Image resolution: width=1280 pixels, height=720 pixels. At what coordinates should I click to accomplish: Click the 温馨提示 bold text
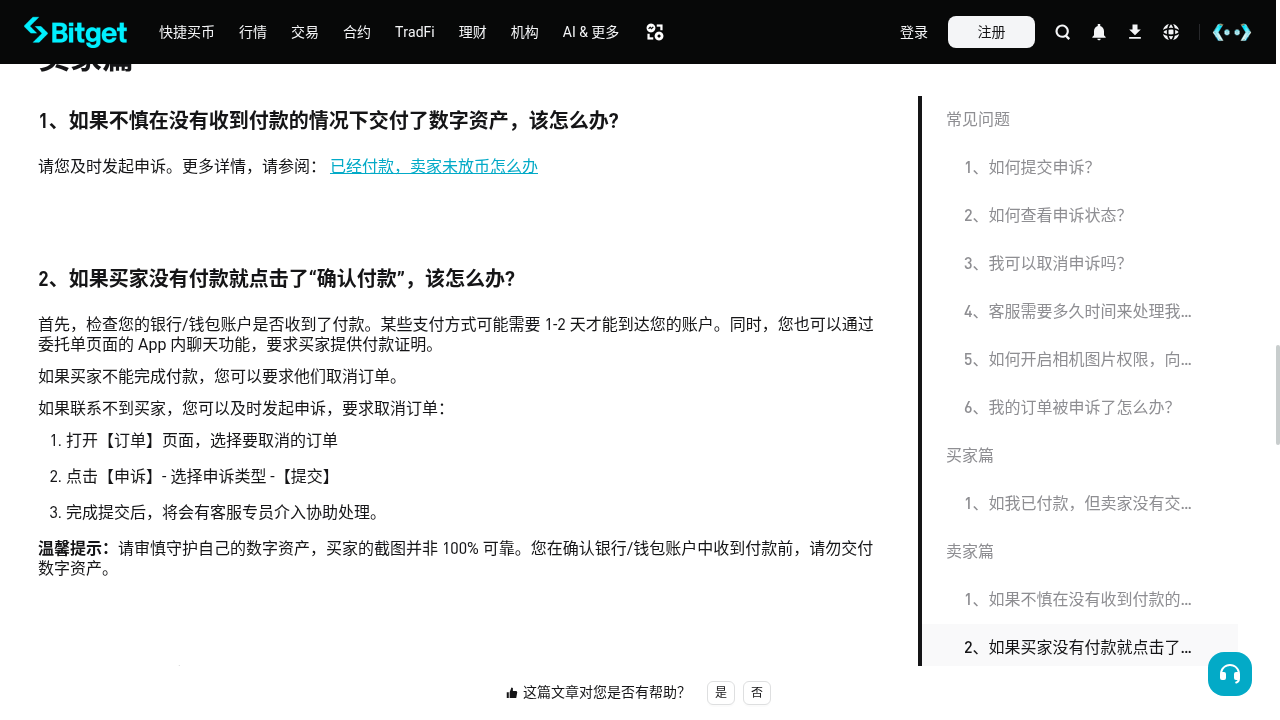point(74,548)
